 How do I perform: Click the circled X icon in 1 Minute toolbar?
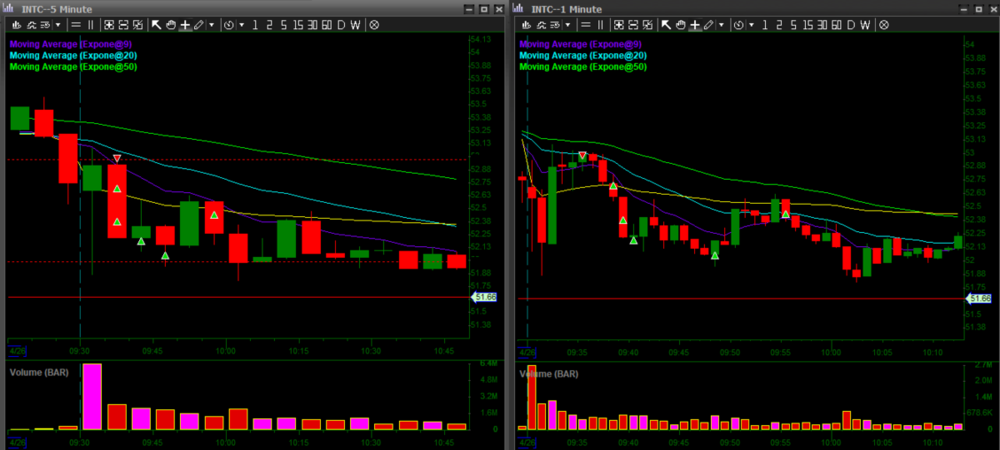(x=885, y=24)
